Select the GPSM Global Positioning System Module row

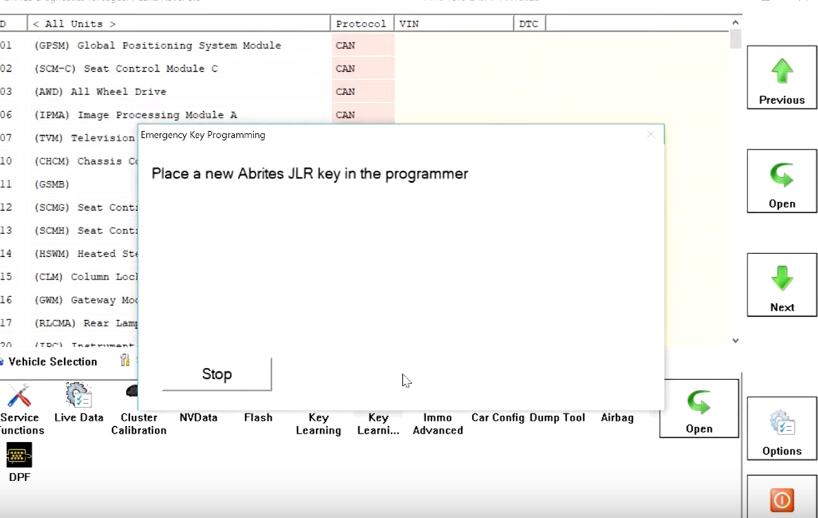pyautogui.click(x=365, y=45)
